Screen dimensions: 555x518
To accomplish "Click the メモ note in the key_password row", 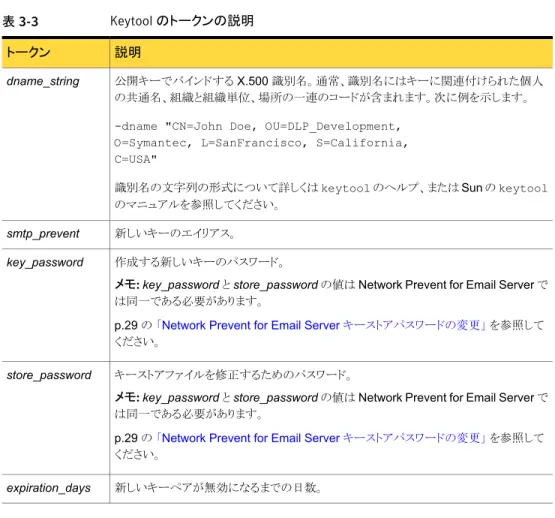I will [331, 293].
